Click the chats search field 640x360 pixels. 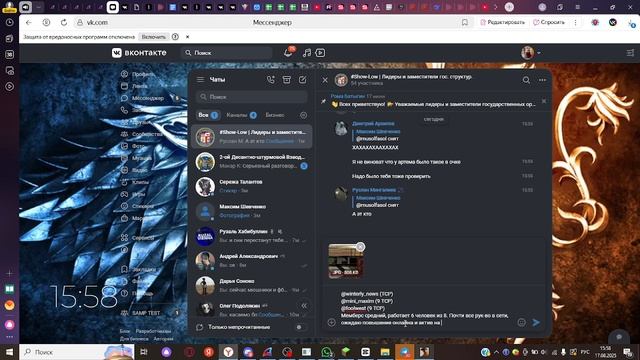coord(252,97)
